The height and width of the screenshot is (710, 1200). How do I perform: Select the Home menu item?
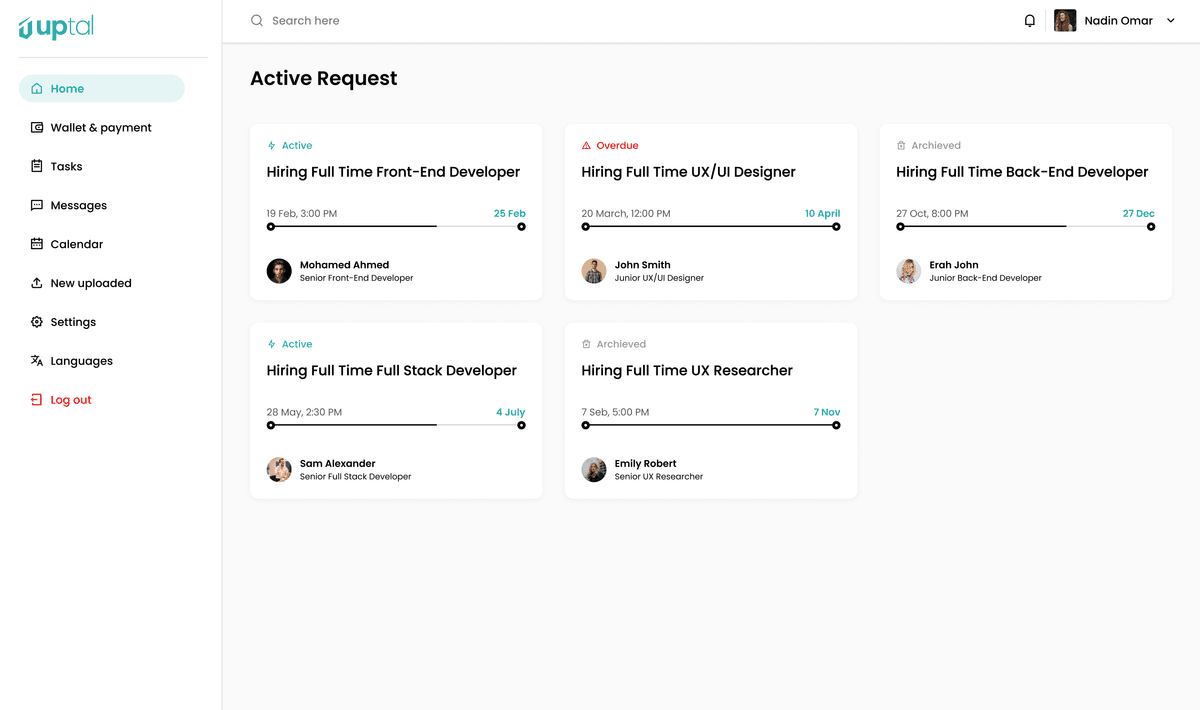(67, 88)
